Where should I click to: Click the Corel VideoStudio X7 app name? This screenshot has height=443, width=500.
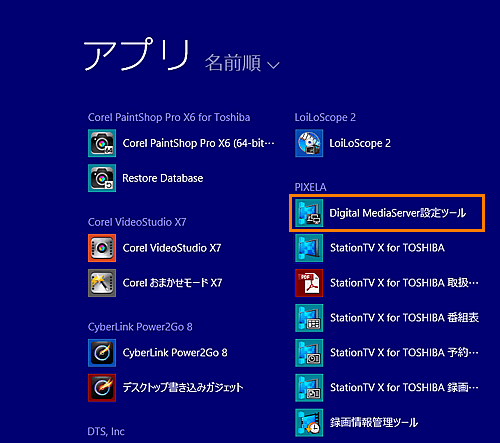pyautogui.click(x=172, y=248)
